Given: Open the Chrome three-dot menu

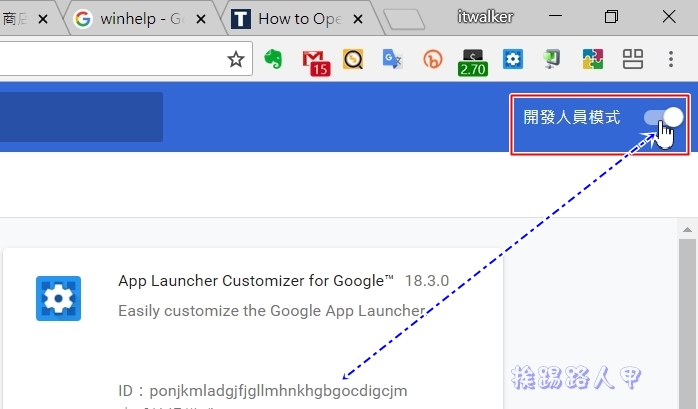Looking at the screenshot, I should (x=671, y=59).
